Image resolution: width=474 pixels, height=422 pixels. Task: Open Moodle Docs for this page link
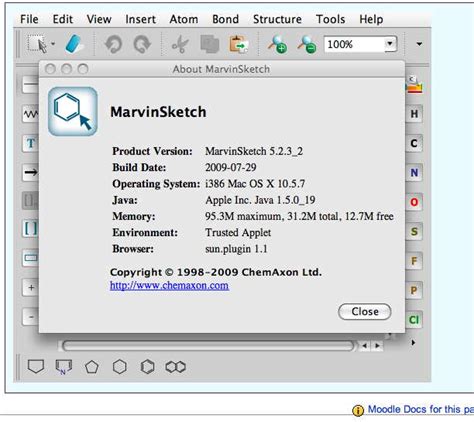[421, 409]
